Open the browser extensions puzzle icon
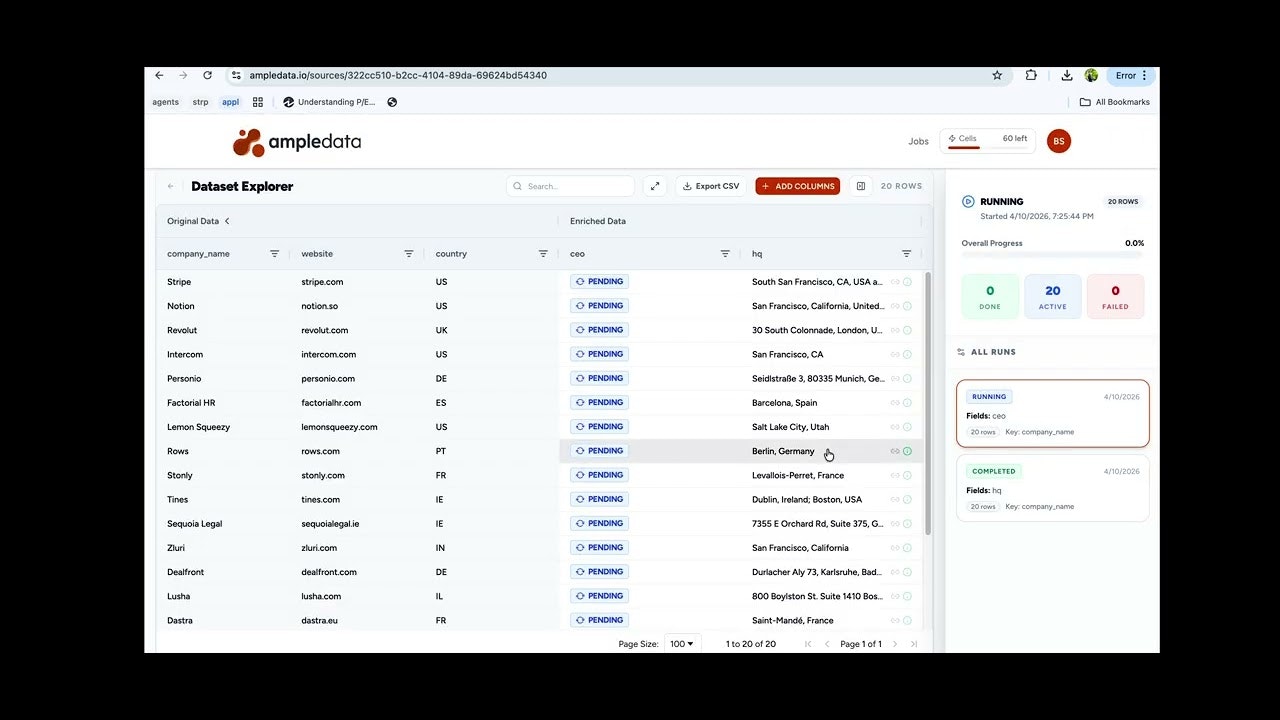1280x720 pixels. (x=1031, y=75)
